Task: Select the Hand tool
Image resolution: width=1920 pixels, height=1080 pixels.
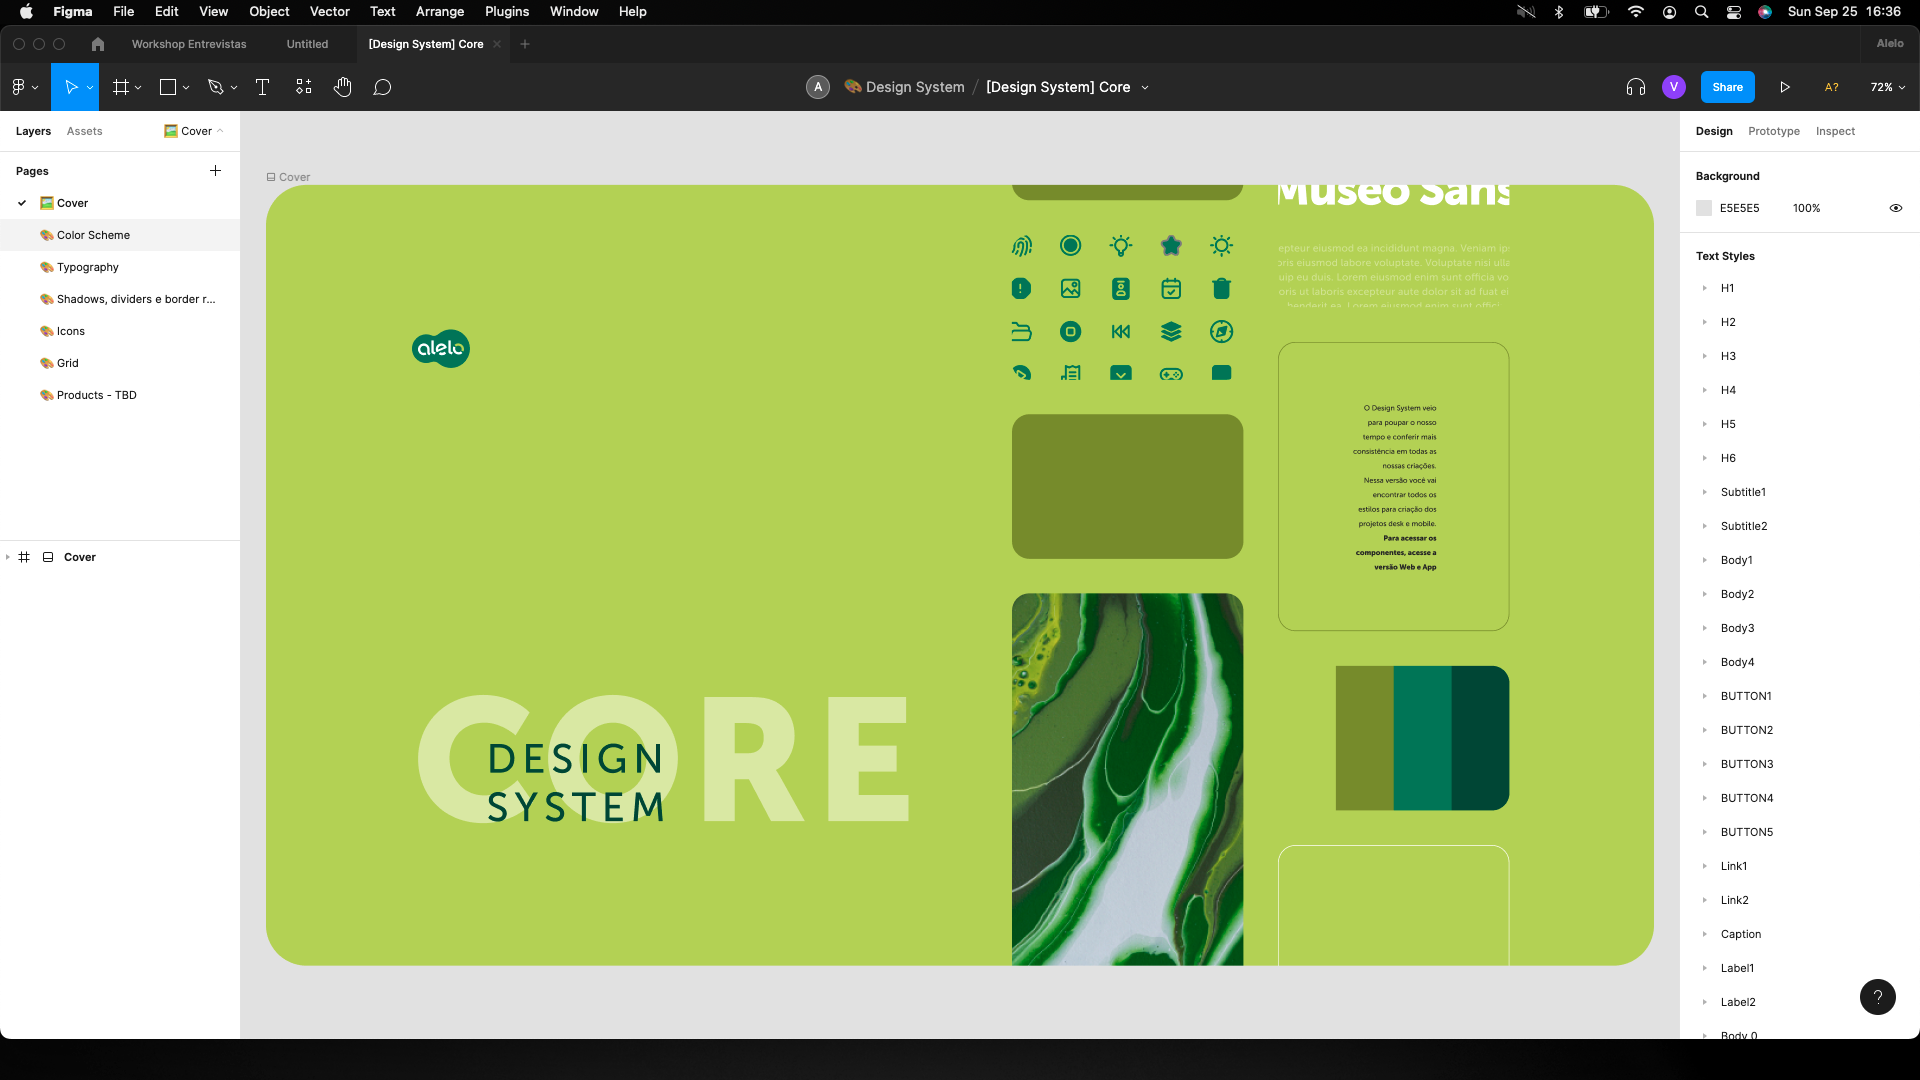Action: pyautogui.click(x=343, y=87)
